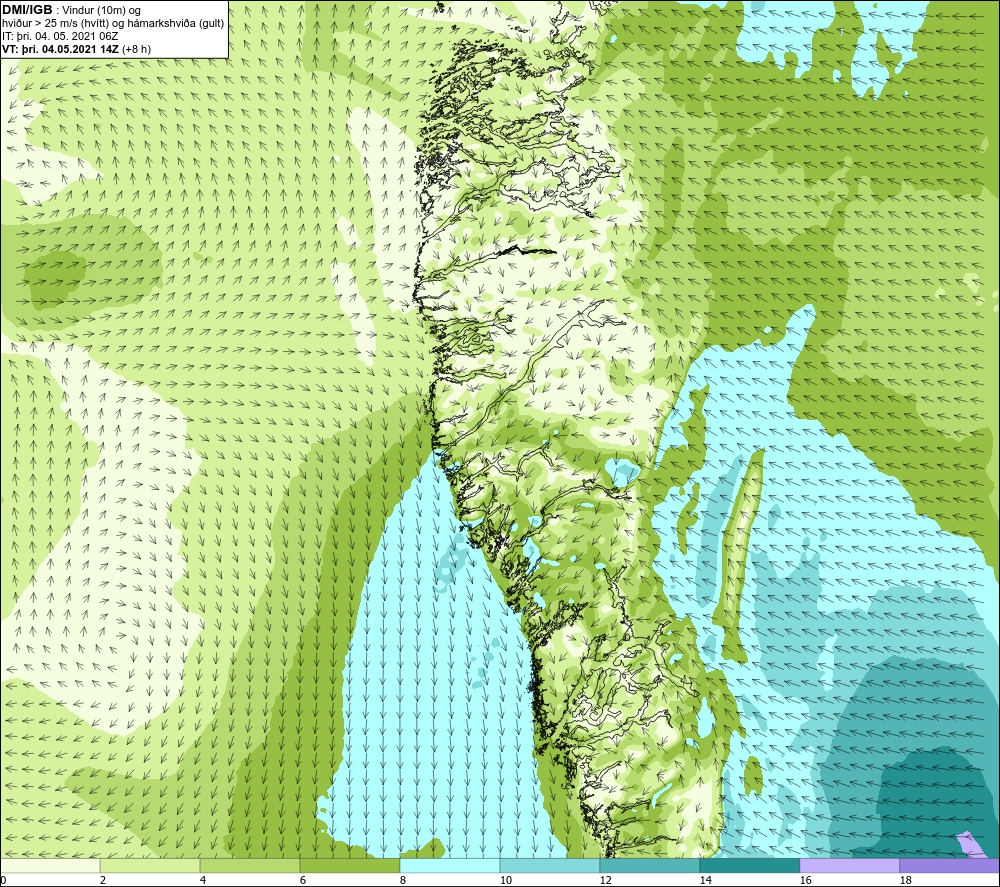Click the legend scale label "4"

[203, 881]
